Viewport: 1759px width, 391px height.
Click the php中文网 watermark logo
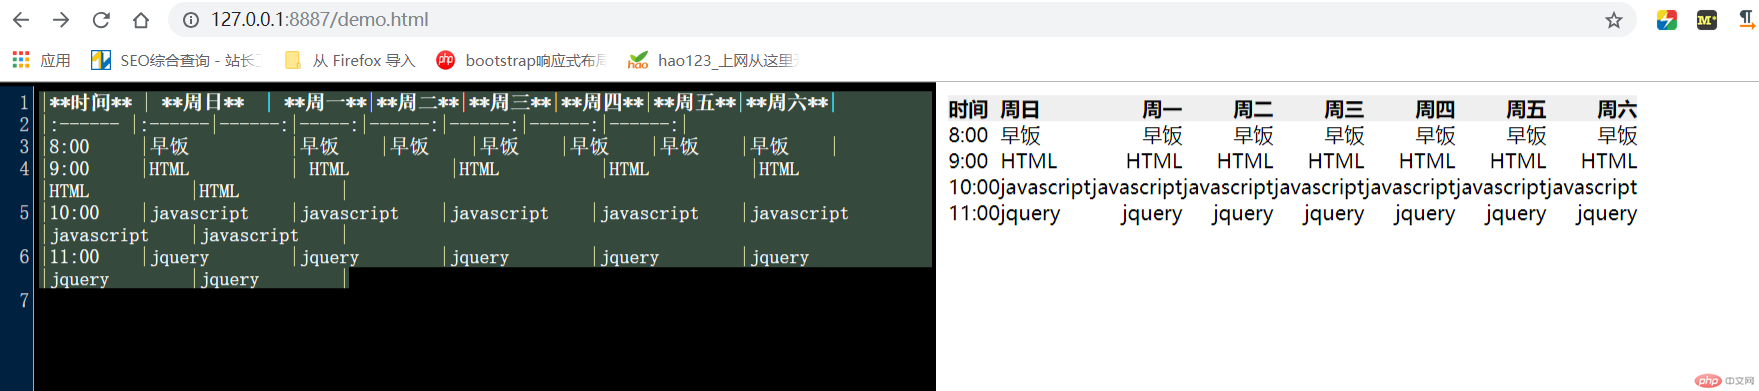tap(1725, 380)
